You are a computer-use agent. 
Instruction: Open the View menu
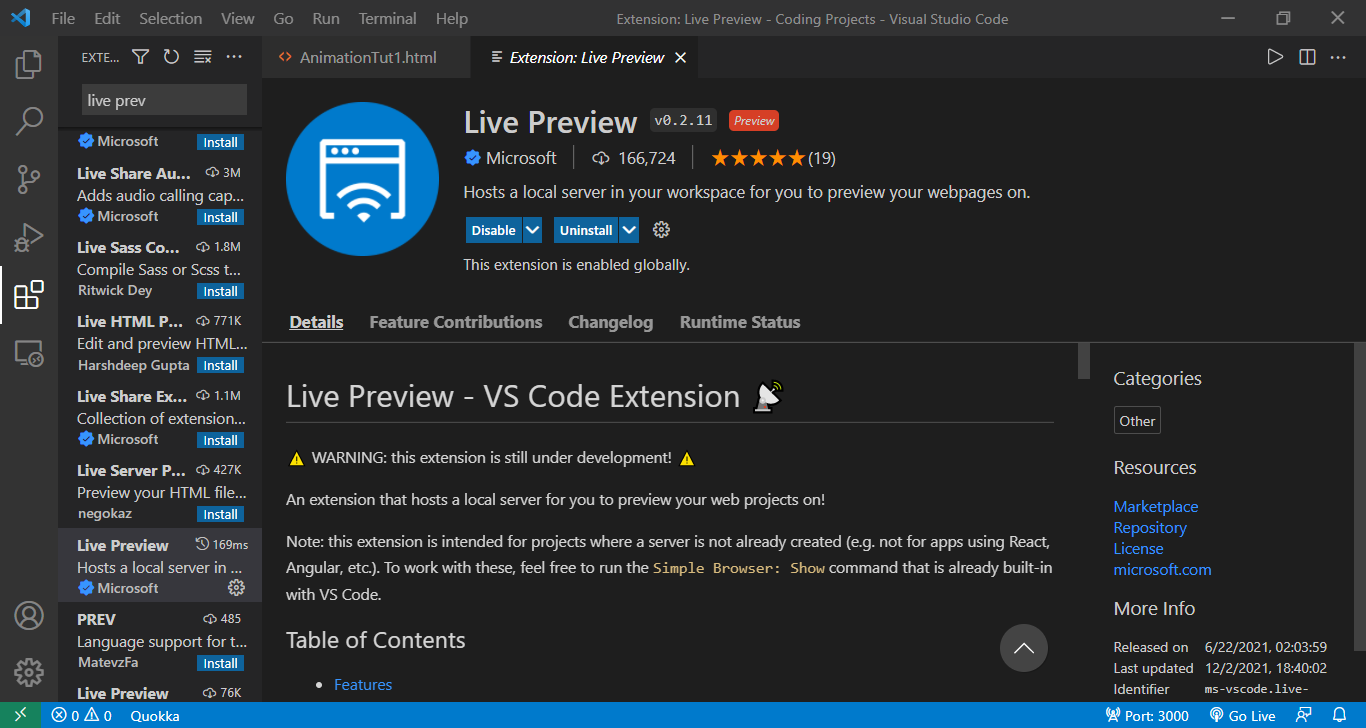[x=238, y=19]
